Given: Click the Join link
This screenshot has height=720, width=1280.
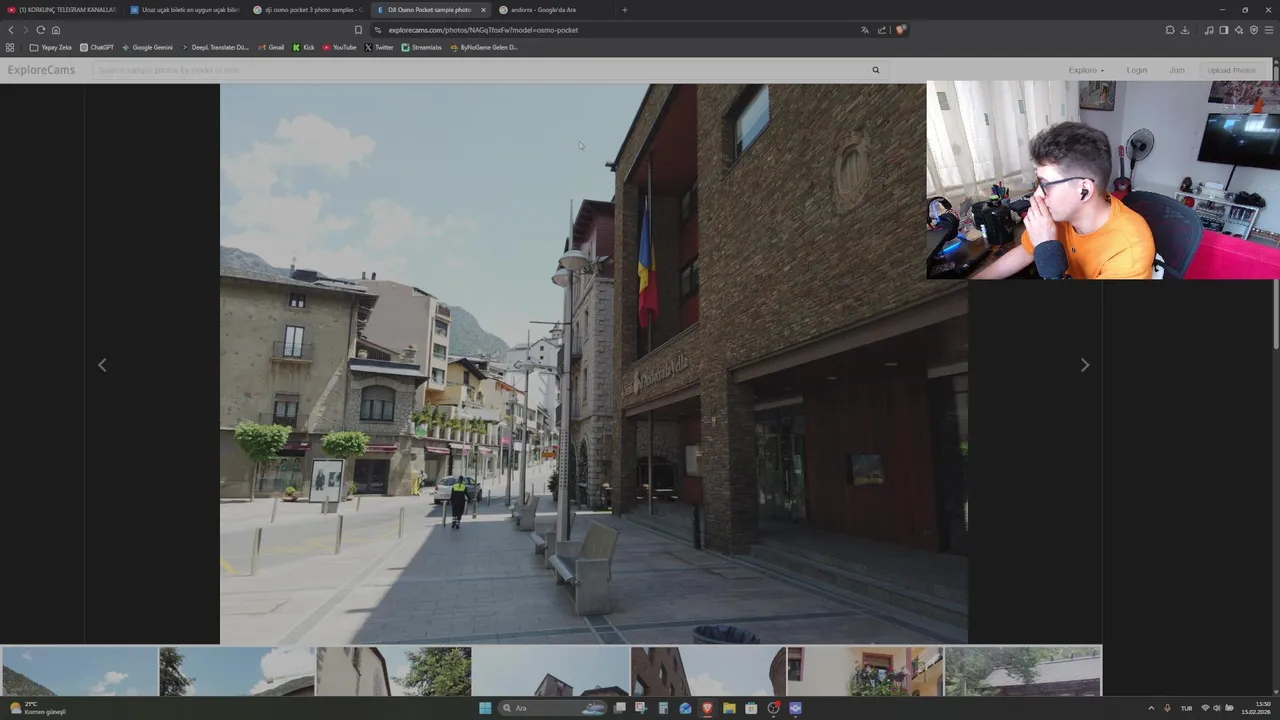Looking at the screenshot, I should (x=1177, y=70).
